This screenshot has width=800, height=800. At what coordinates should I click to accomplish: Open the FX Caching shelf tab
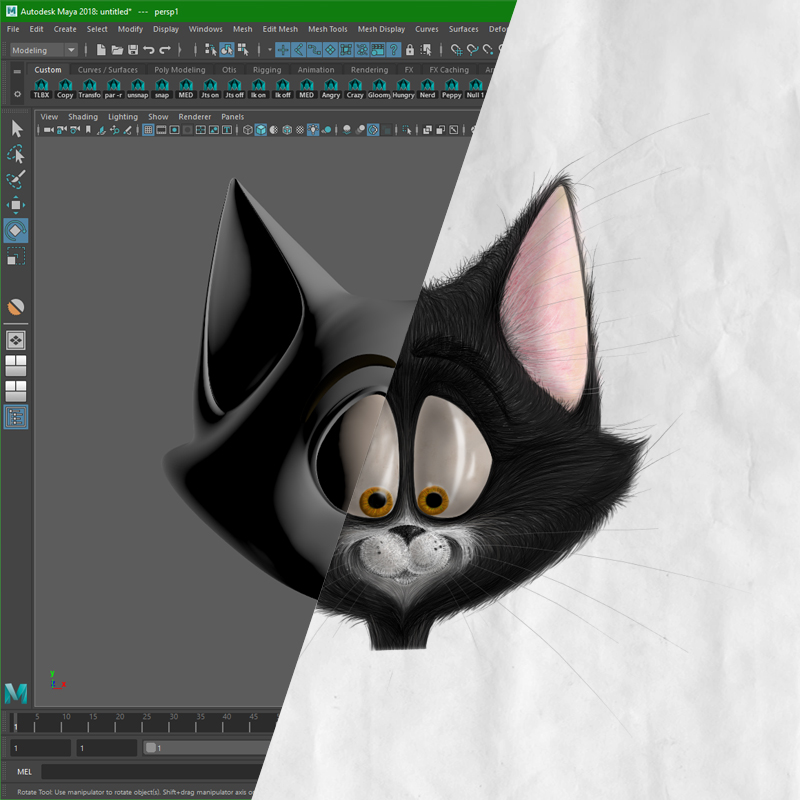pos(448,70)
